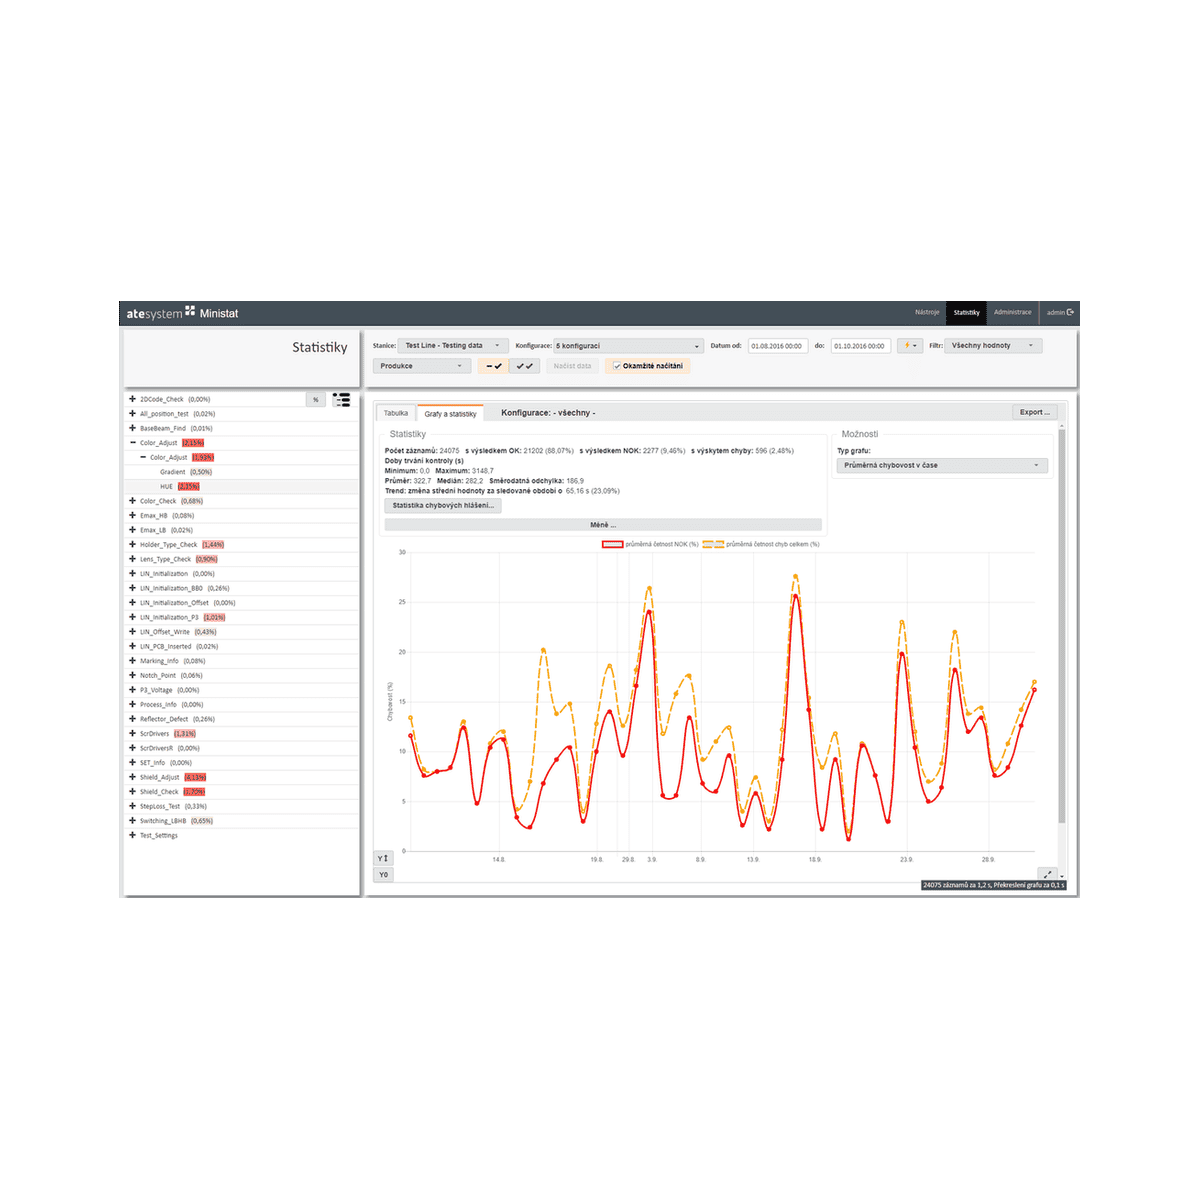Screen dimensions: 1200x1200
Task: Click the Načíst data button
Action: tap(572, 366)
